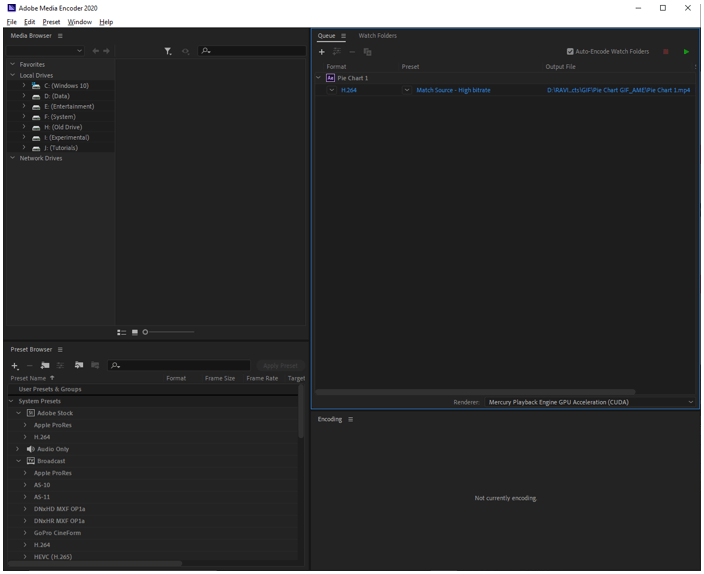Viewport: 704px width, 574px height.
Task: Open the Media Browser panel menu icon
Action: coord(60,36)
